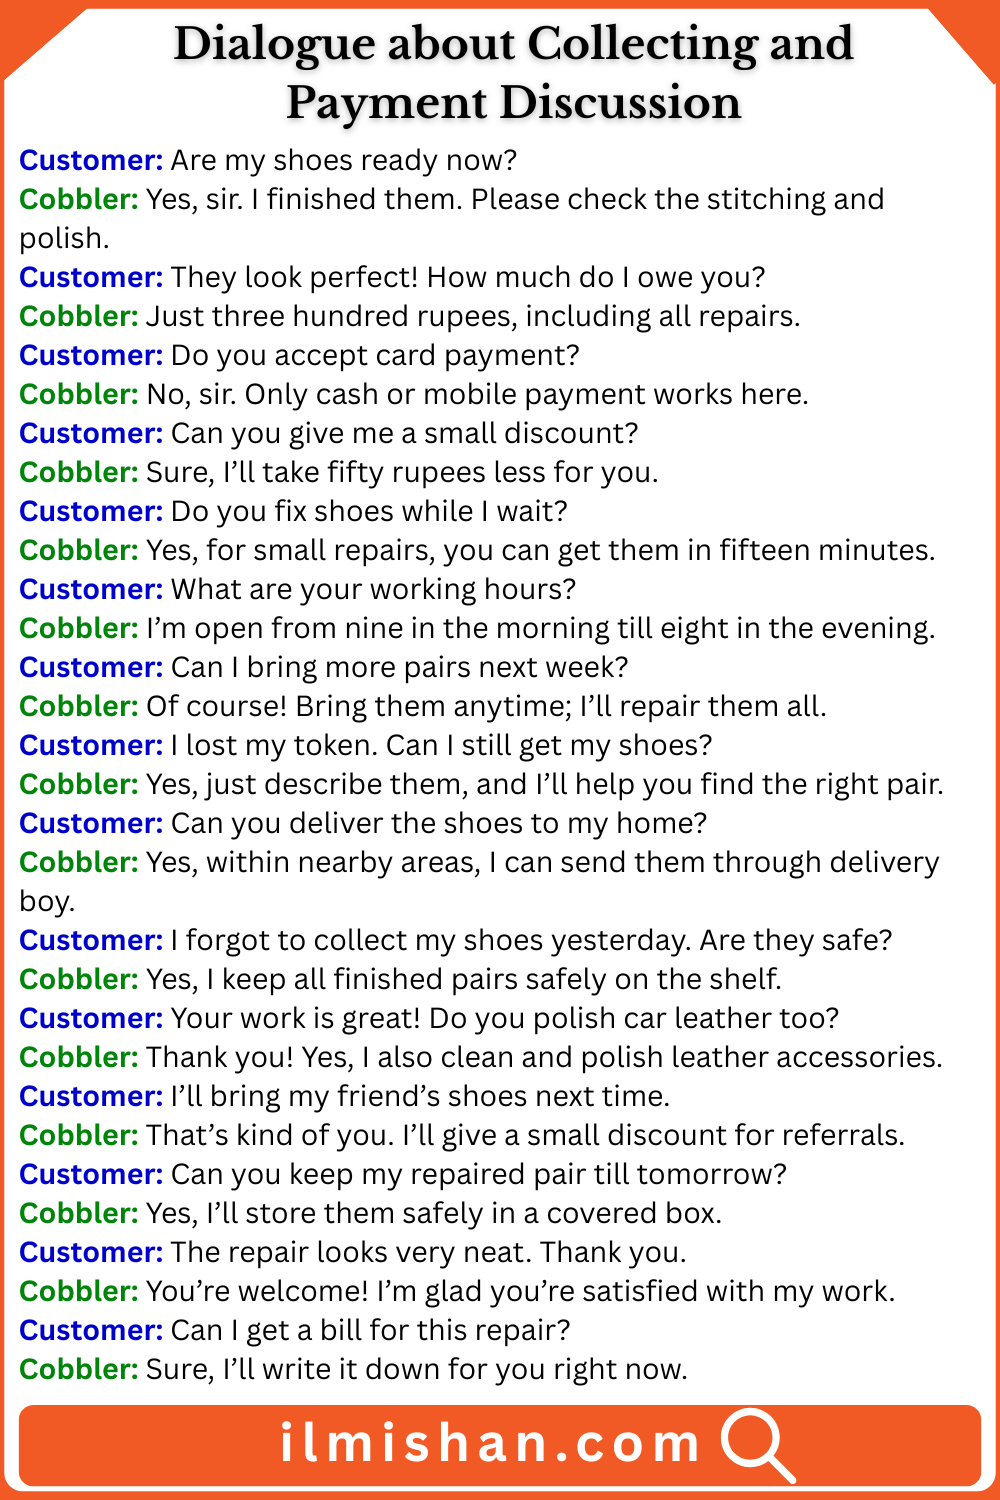
Task: Click the "Dialogue about Collecting and Payment Discussion" title
Action: point(513,73)
